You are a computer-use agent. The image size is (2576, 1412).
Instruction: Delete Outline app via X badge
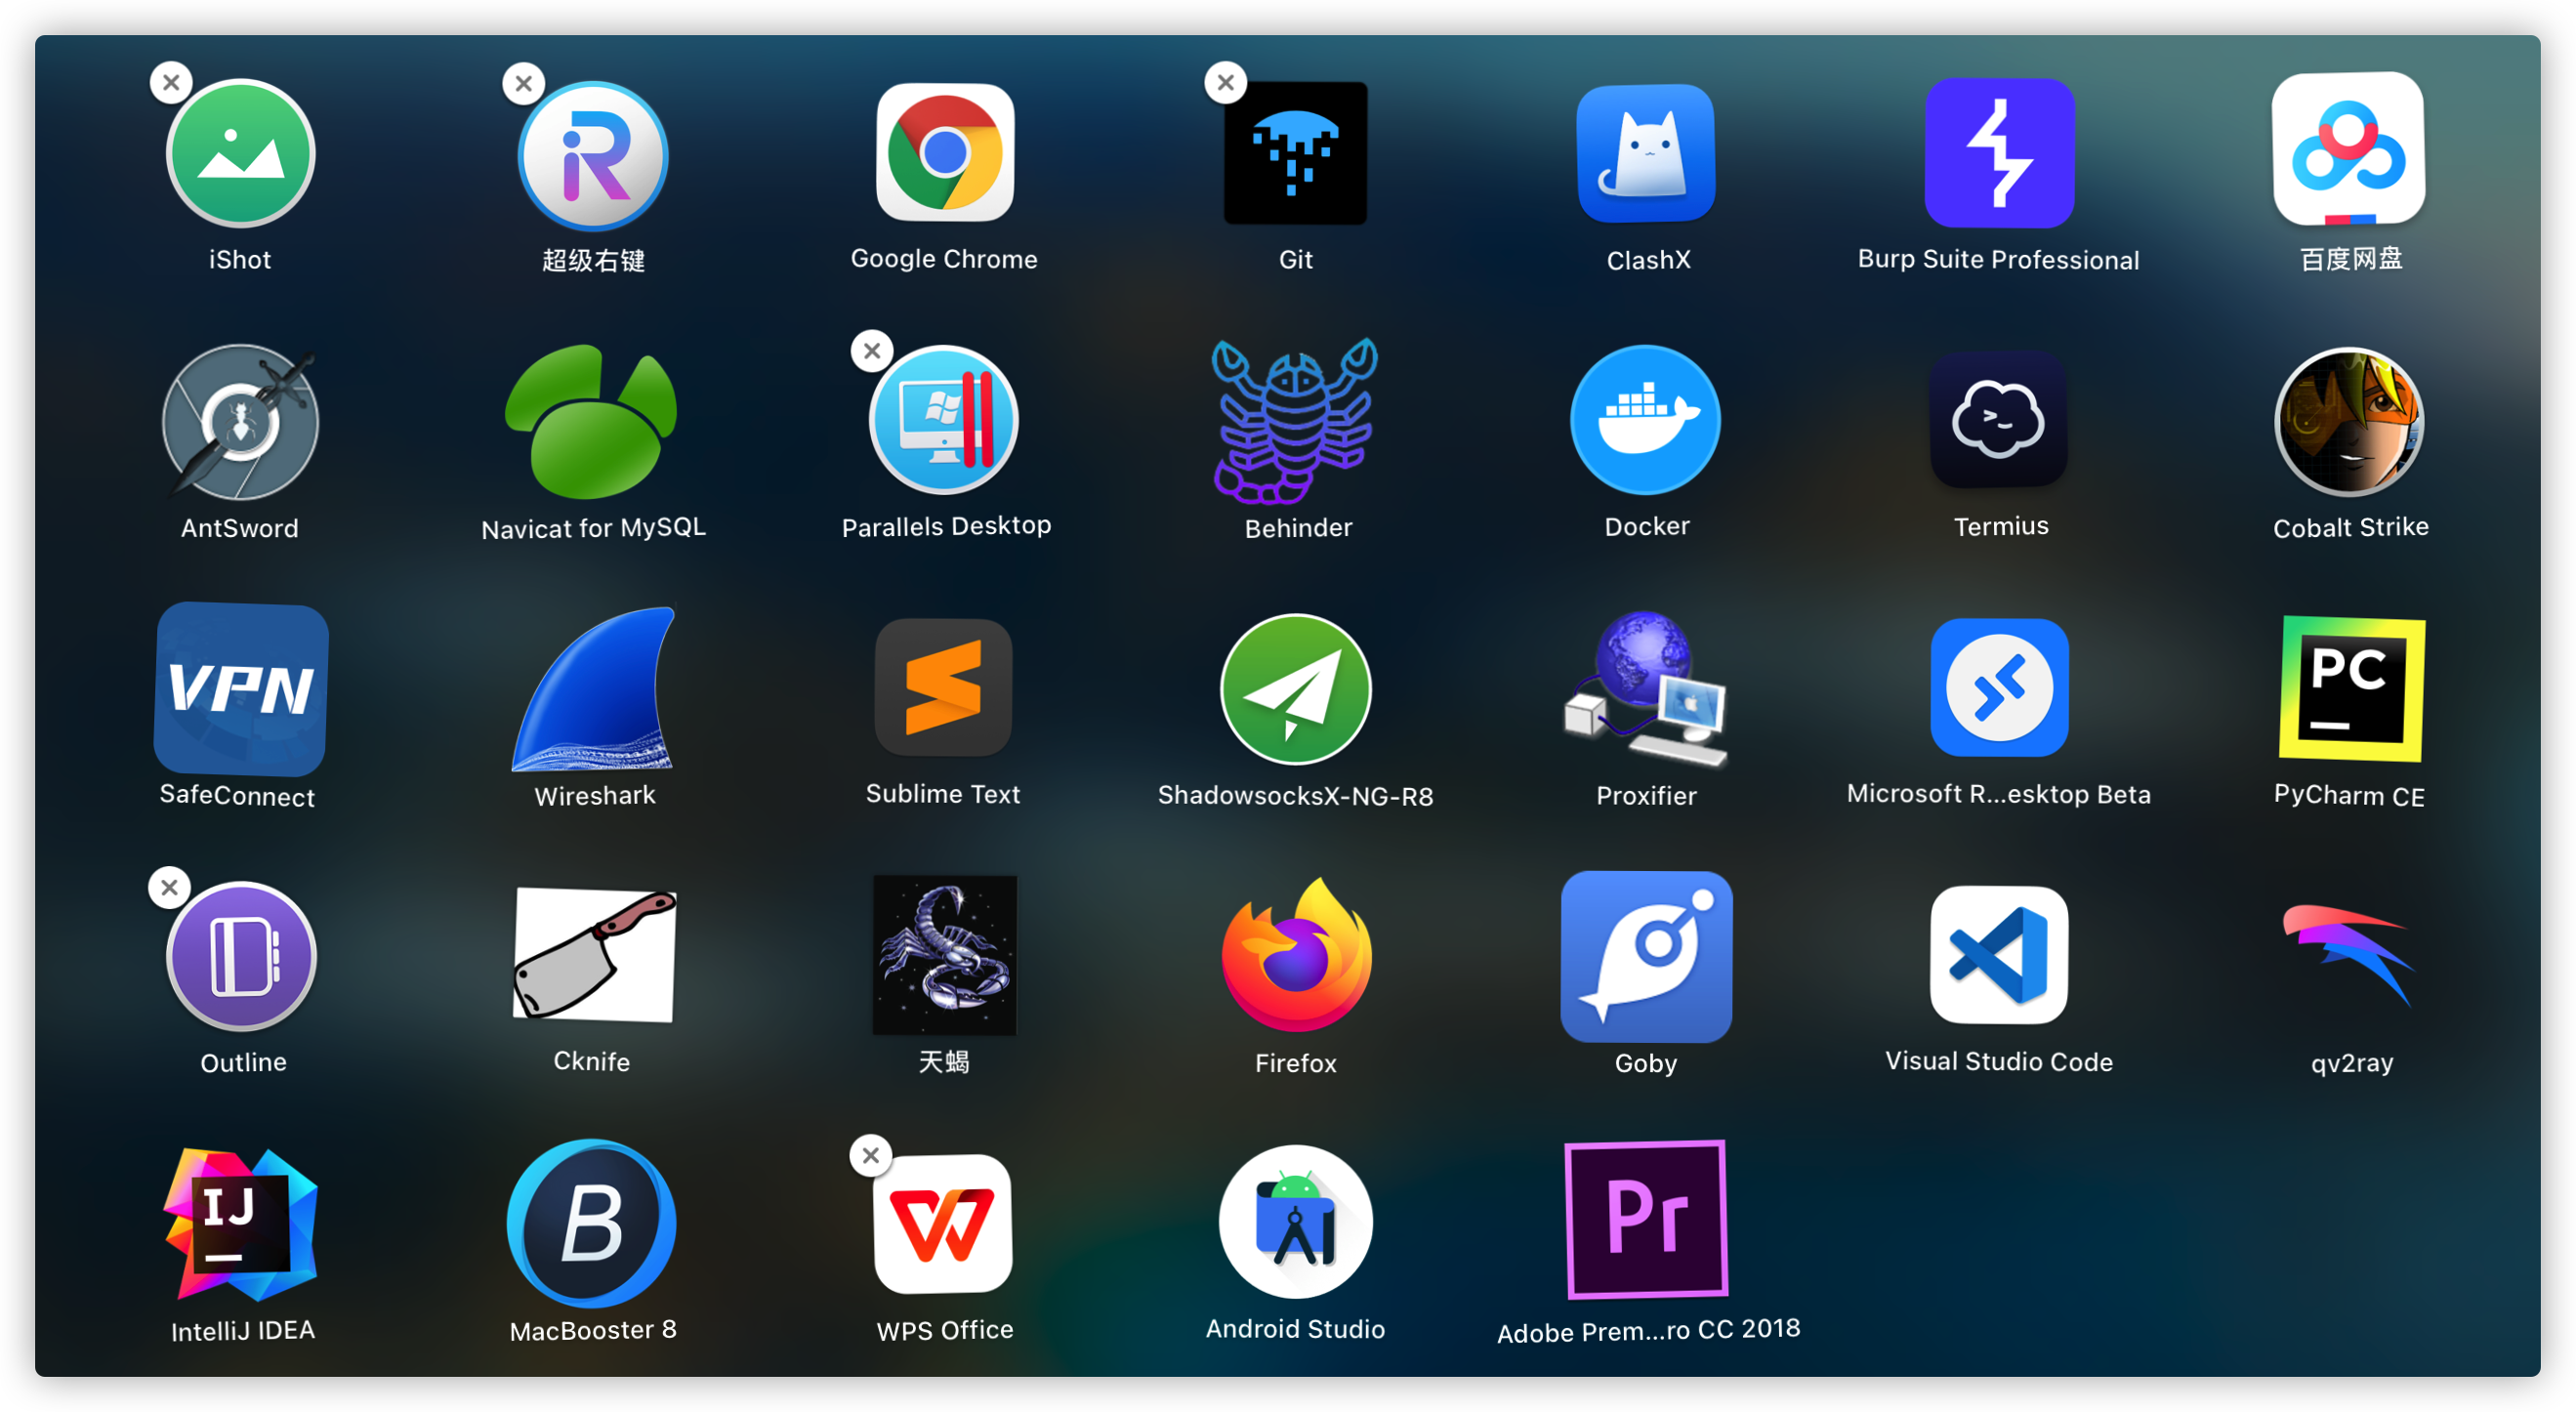pos(170,887)
